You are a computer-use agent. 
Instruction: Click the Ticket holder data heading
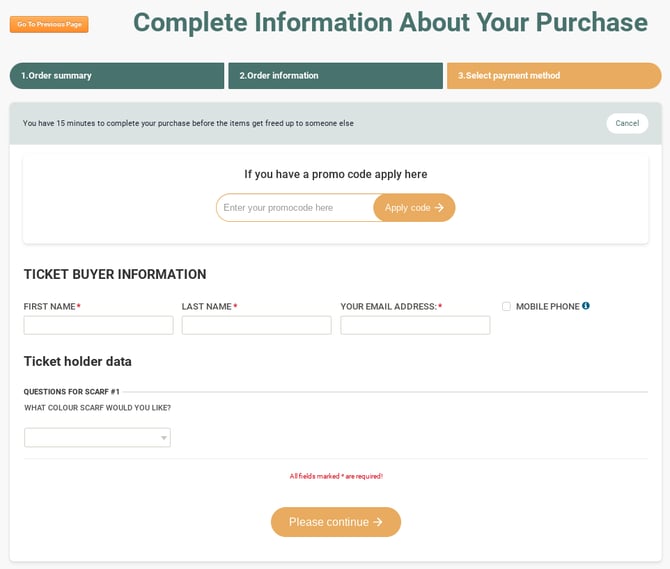(x=78, y=361)
